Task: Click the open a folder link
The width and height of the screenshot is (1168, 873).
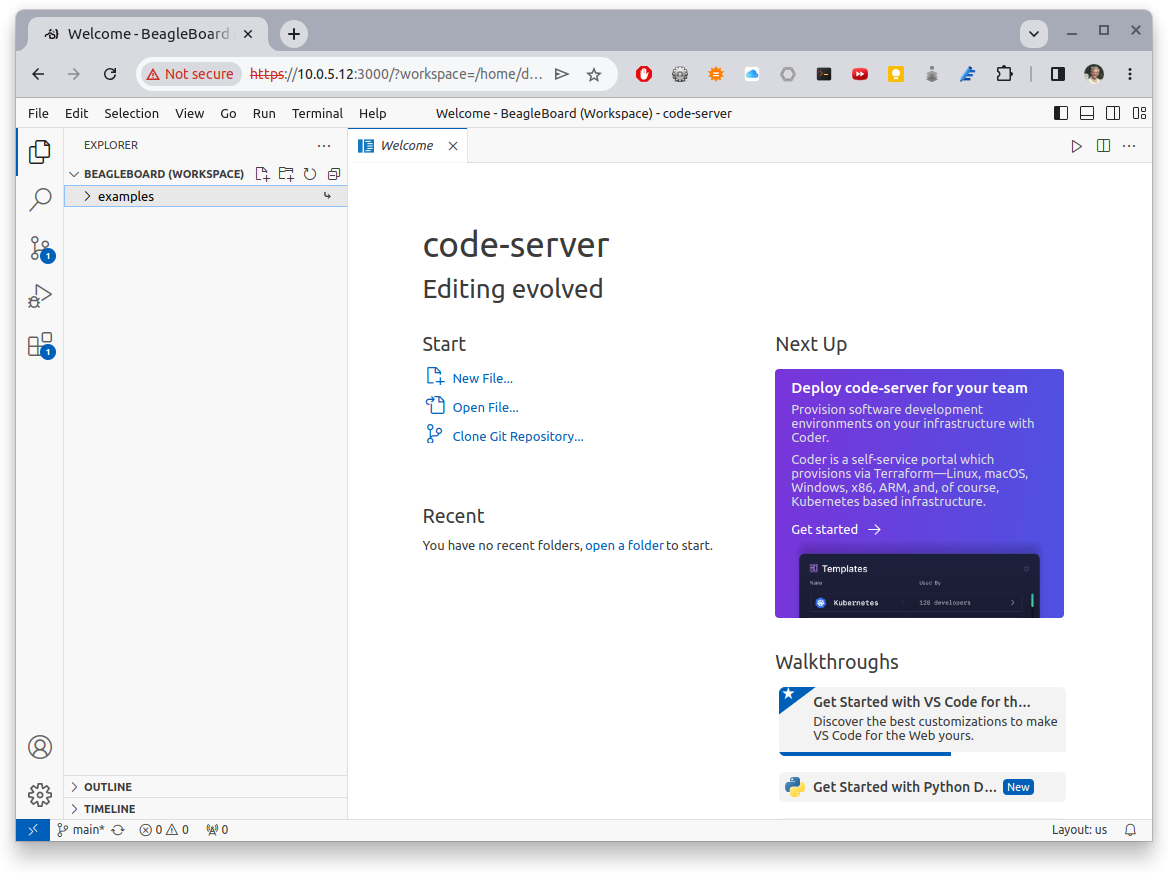Action: pyautogui.click(x=624, y=546)
